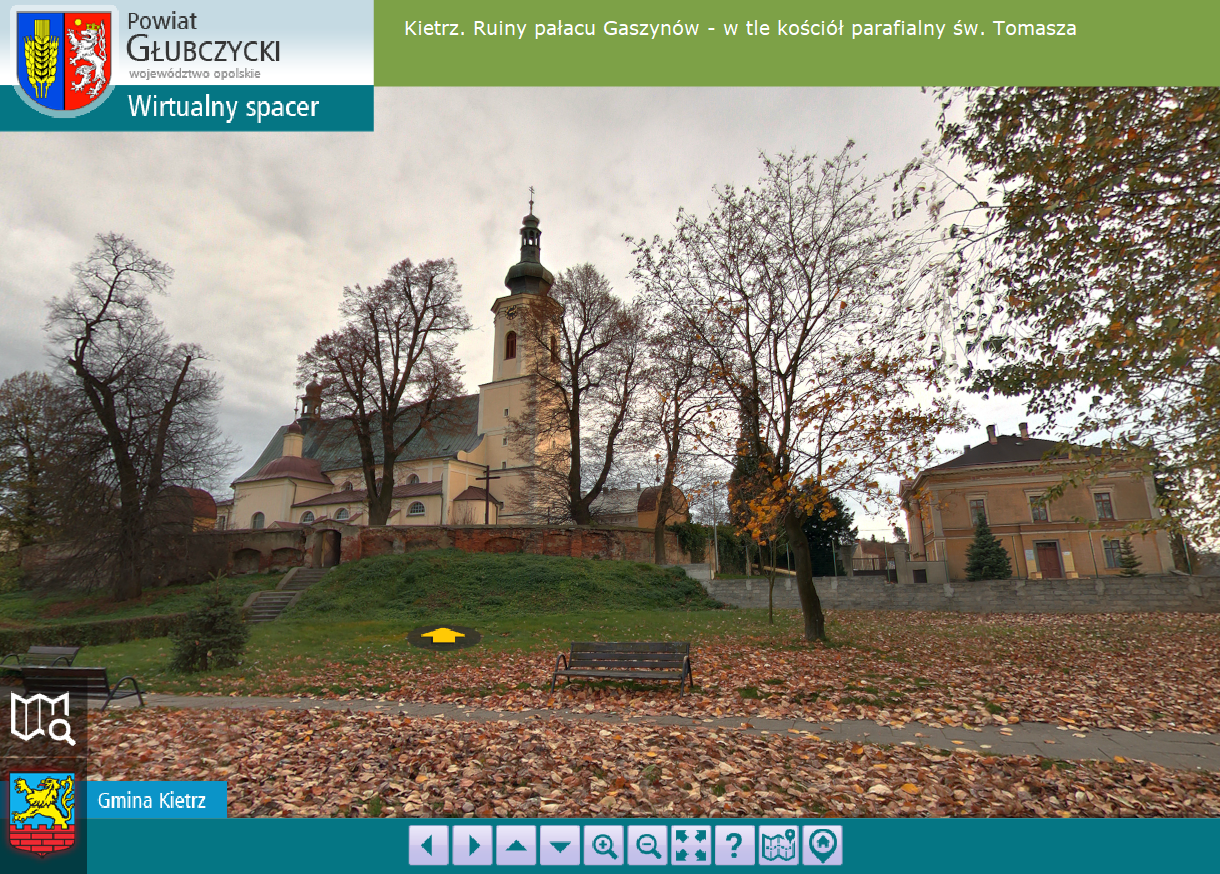Go to home location pin icon

pos(822,846)
